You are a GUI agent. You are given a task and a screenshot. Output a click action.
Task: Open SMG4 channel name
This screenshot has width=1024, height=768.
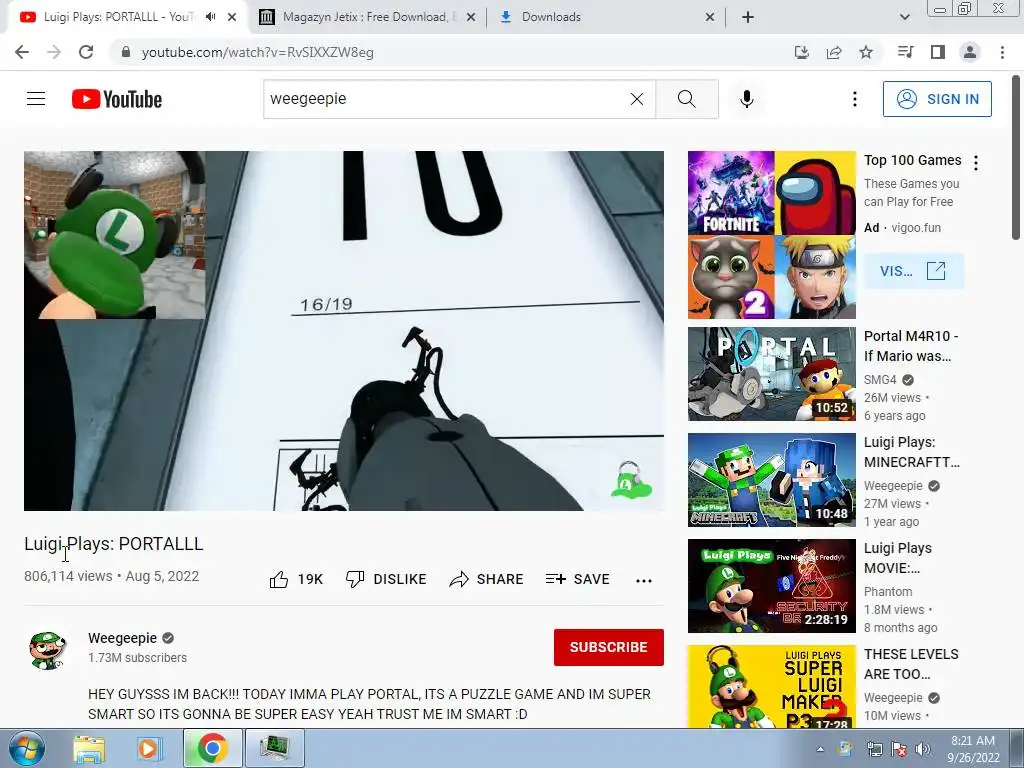(x=880, y=379)
